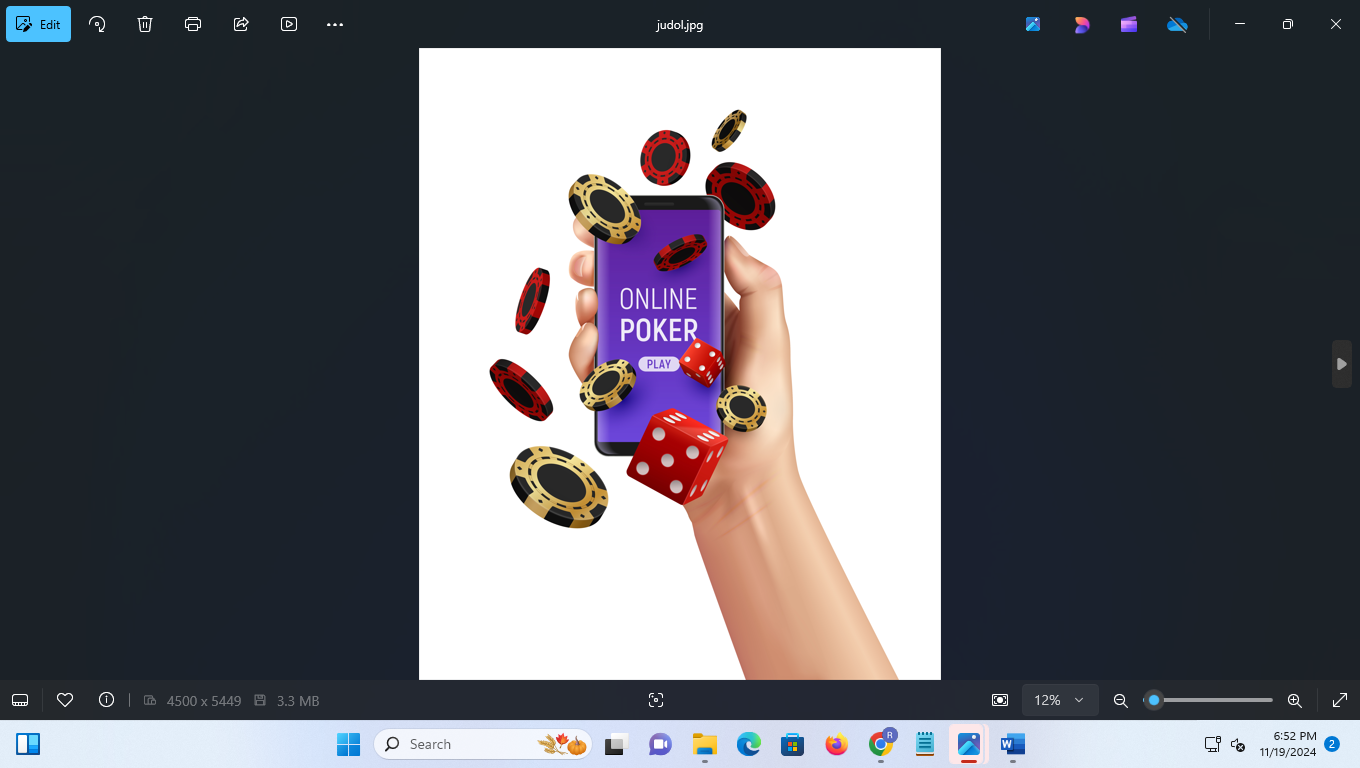
Task: Rotate the image
Action: (x=96, y=23)
